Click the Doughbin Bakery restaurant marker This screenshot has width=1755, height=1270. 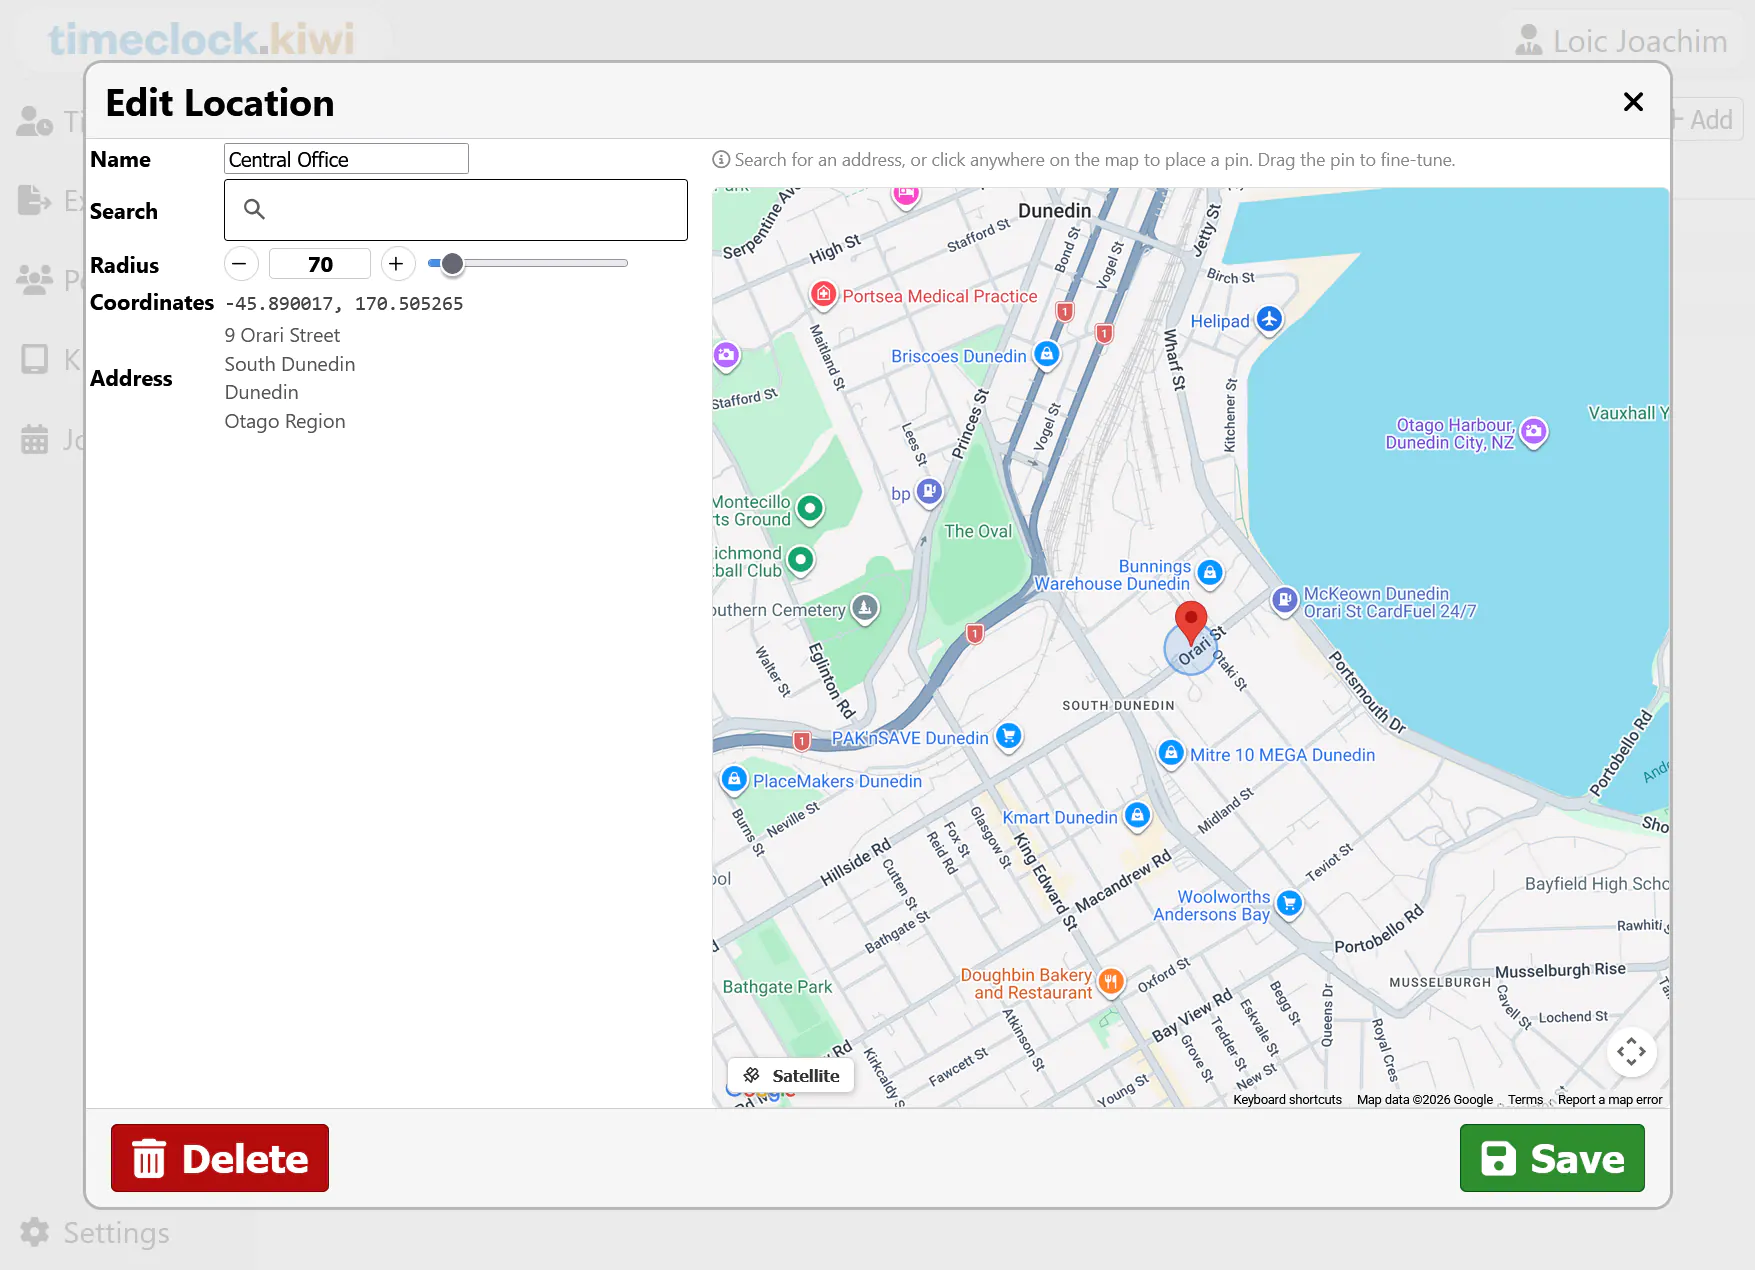click(x=1111, y=982)
